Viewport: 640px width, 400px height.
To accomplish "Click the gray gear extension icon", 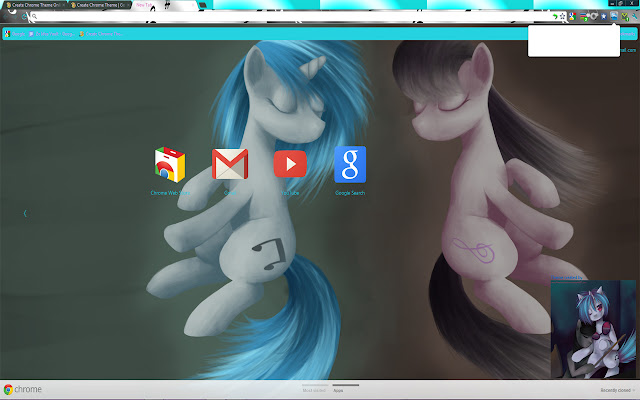I will 593,16.
